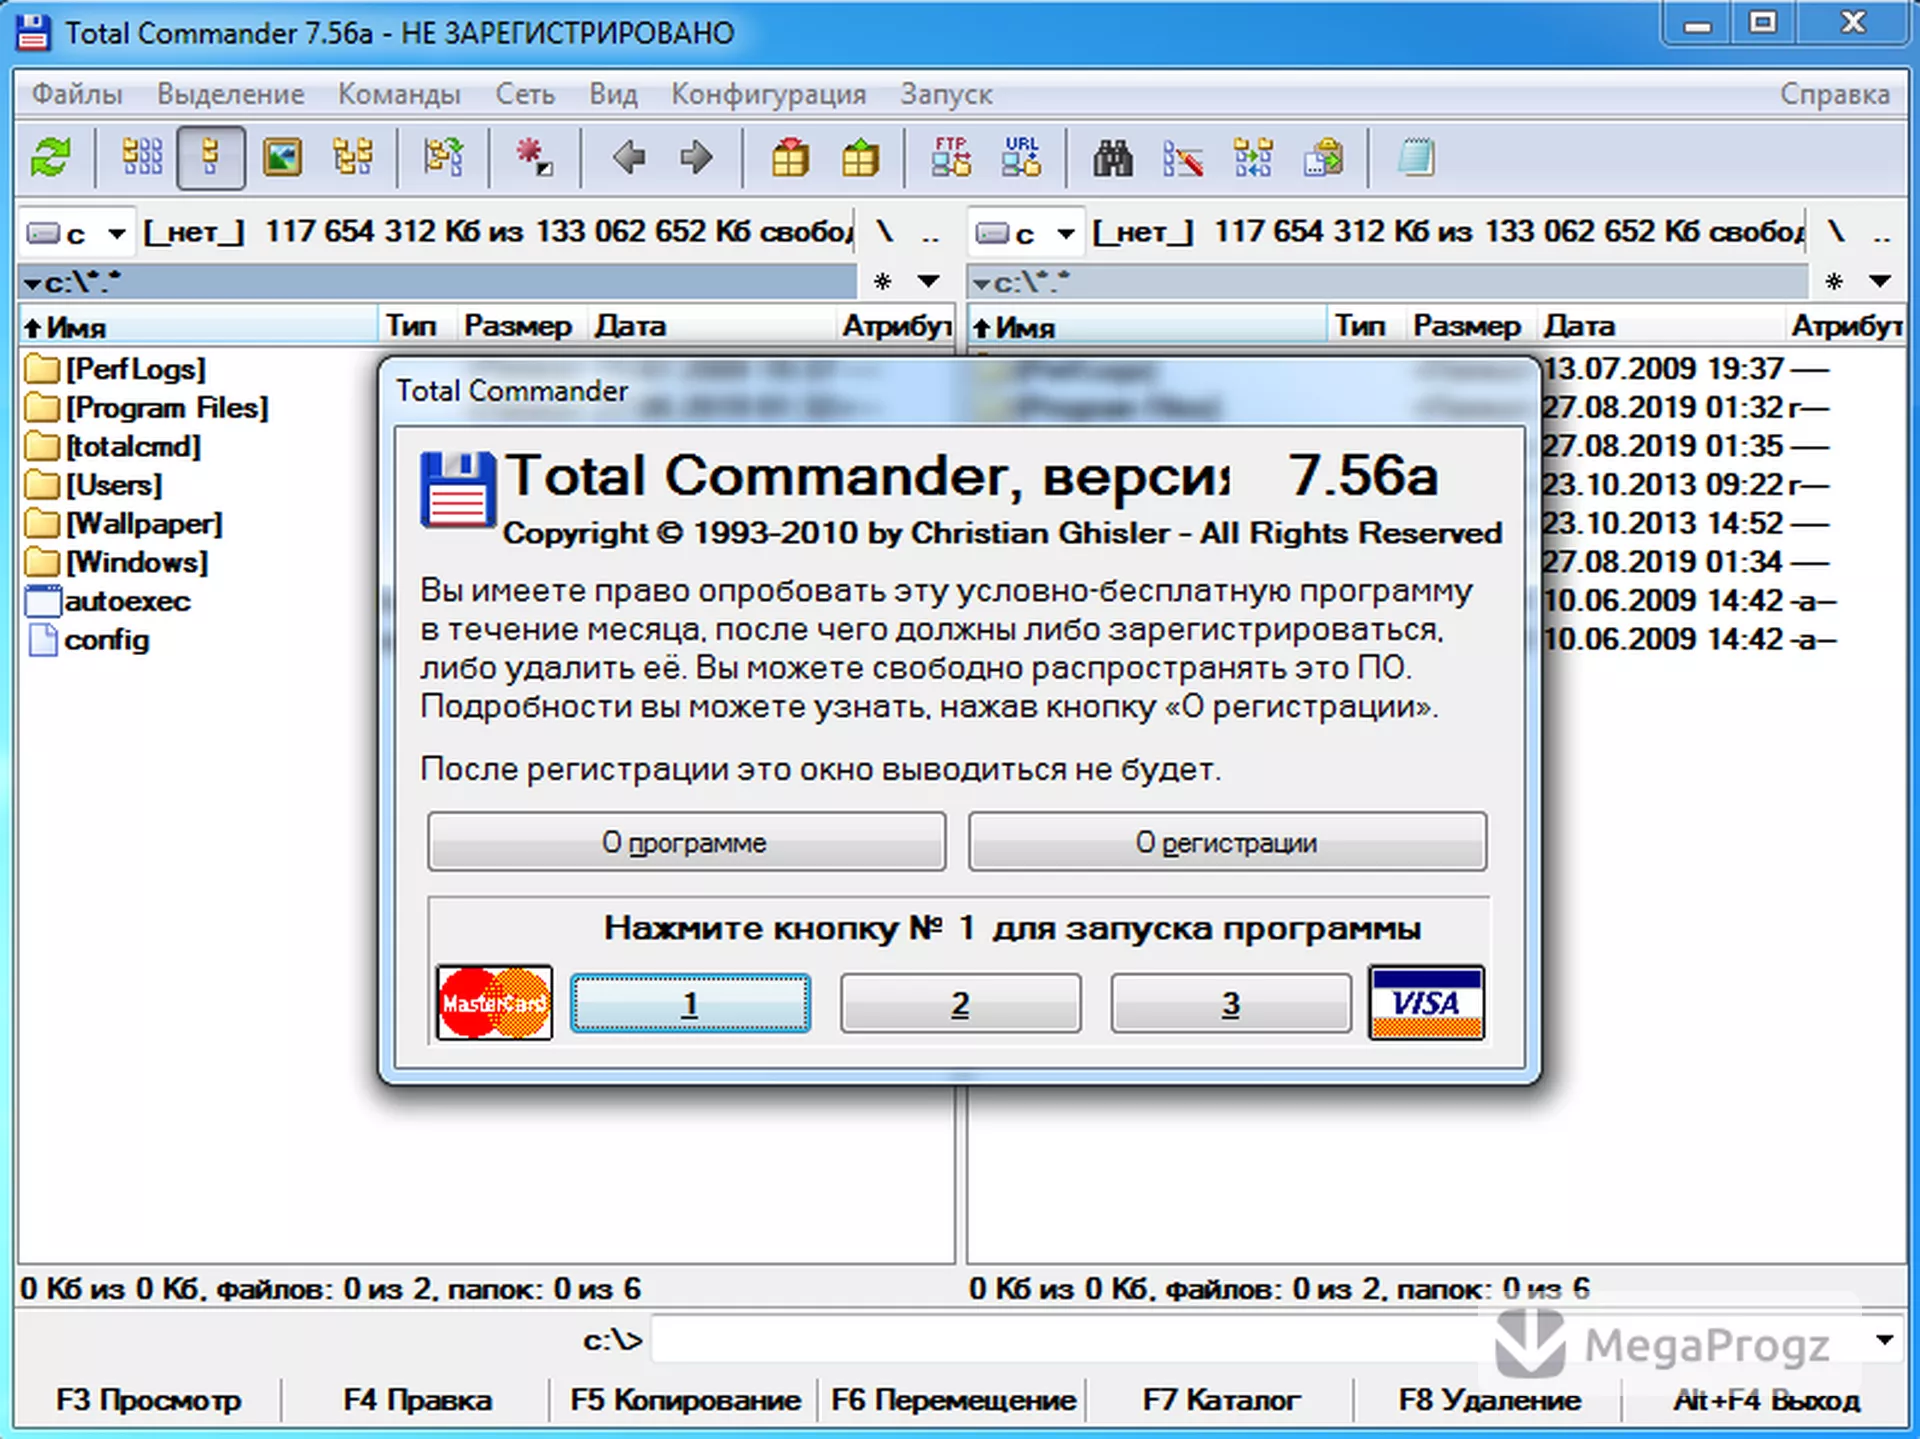Open the URL new connection toolbar icon
1920x1439 pixels.
(x=1021, y=158)
